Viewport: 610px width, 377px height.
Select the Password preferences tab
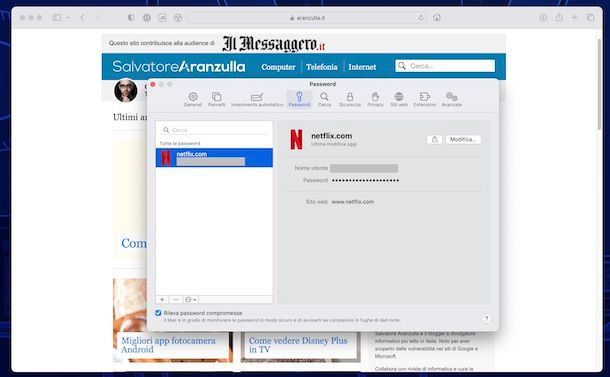(x=299, y=99)
